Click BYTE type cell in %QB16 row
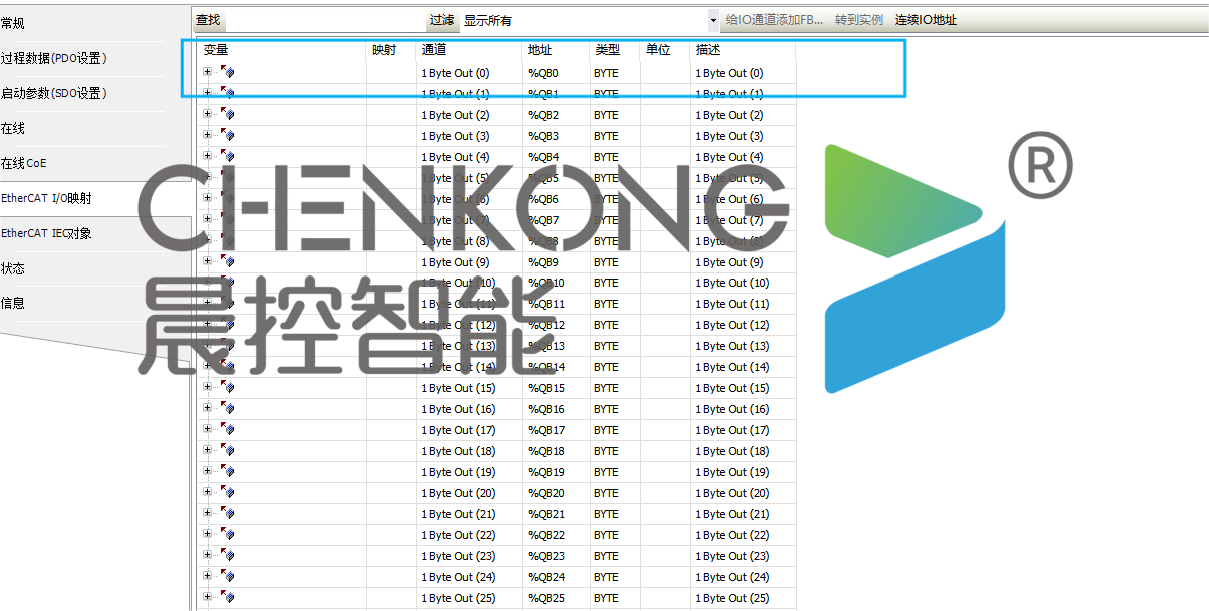Viewport: 1209px width, 611px height. [x=615, y=409]
